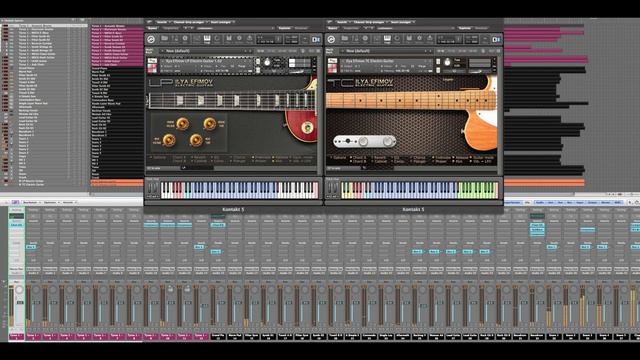This screenshot has width=640, height=360.
Task: Toggle Flanger effect in TC guitar window
Action: pos(418,162)
